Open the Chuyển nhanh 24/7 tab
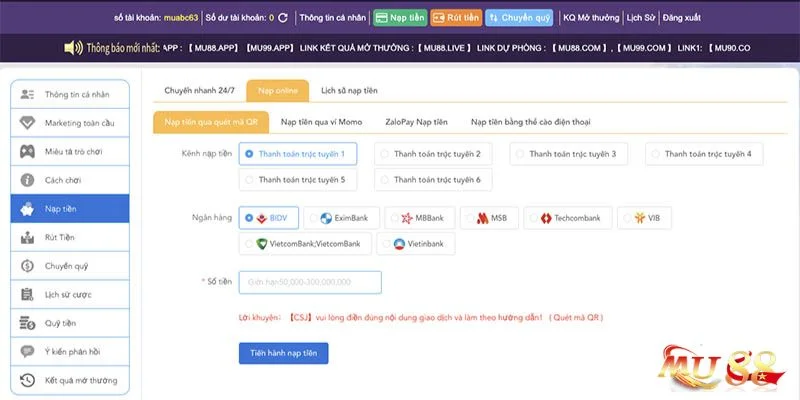 (x=199, y=91)
